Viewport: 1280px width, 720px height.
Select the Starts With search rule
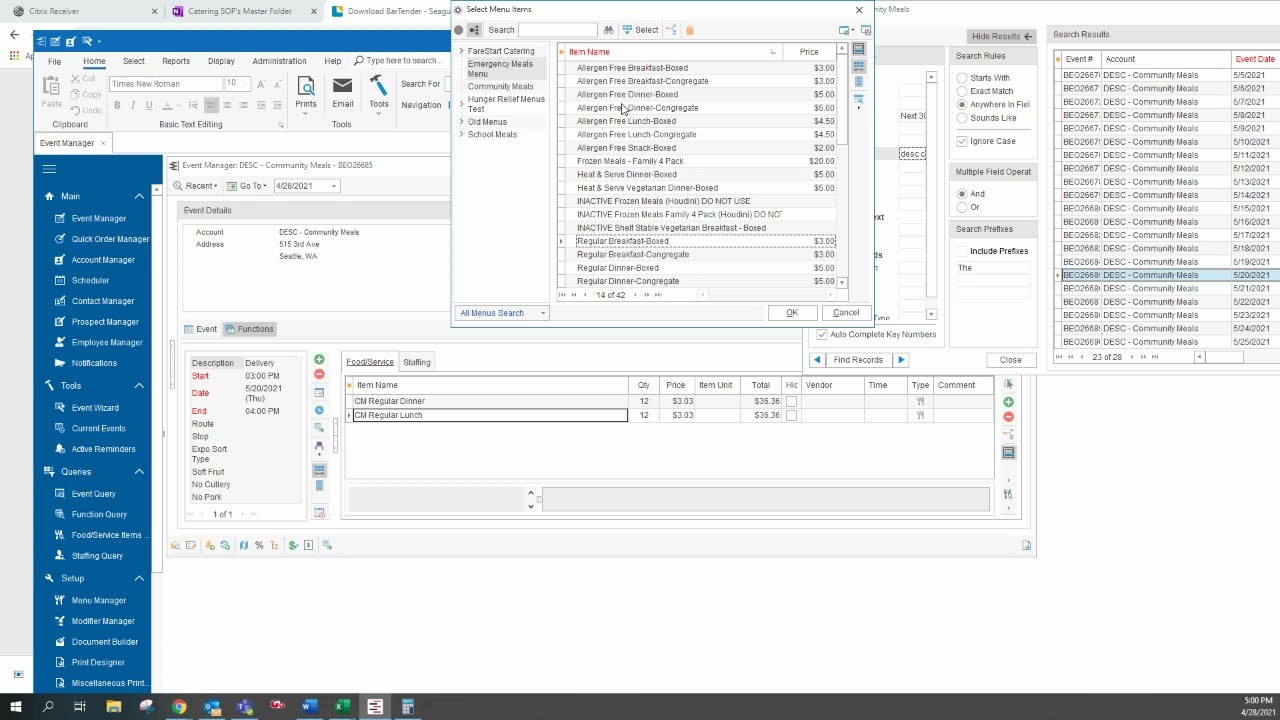click(962, 78)
